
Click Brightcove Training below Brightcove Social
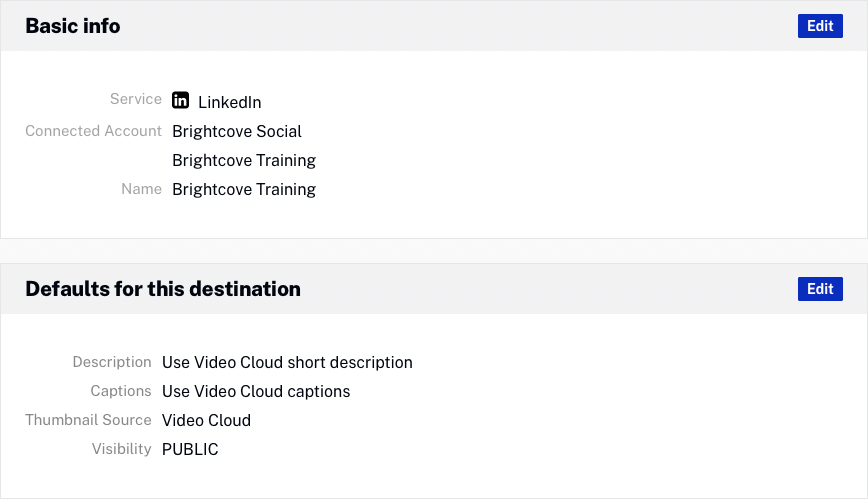pos(244,160)
